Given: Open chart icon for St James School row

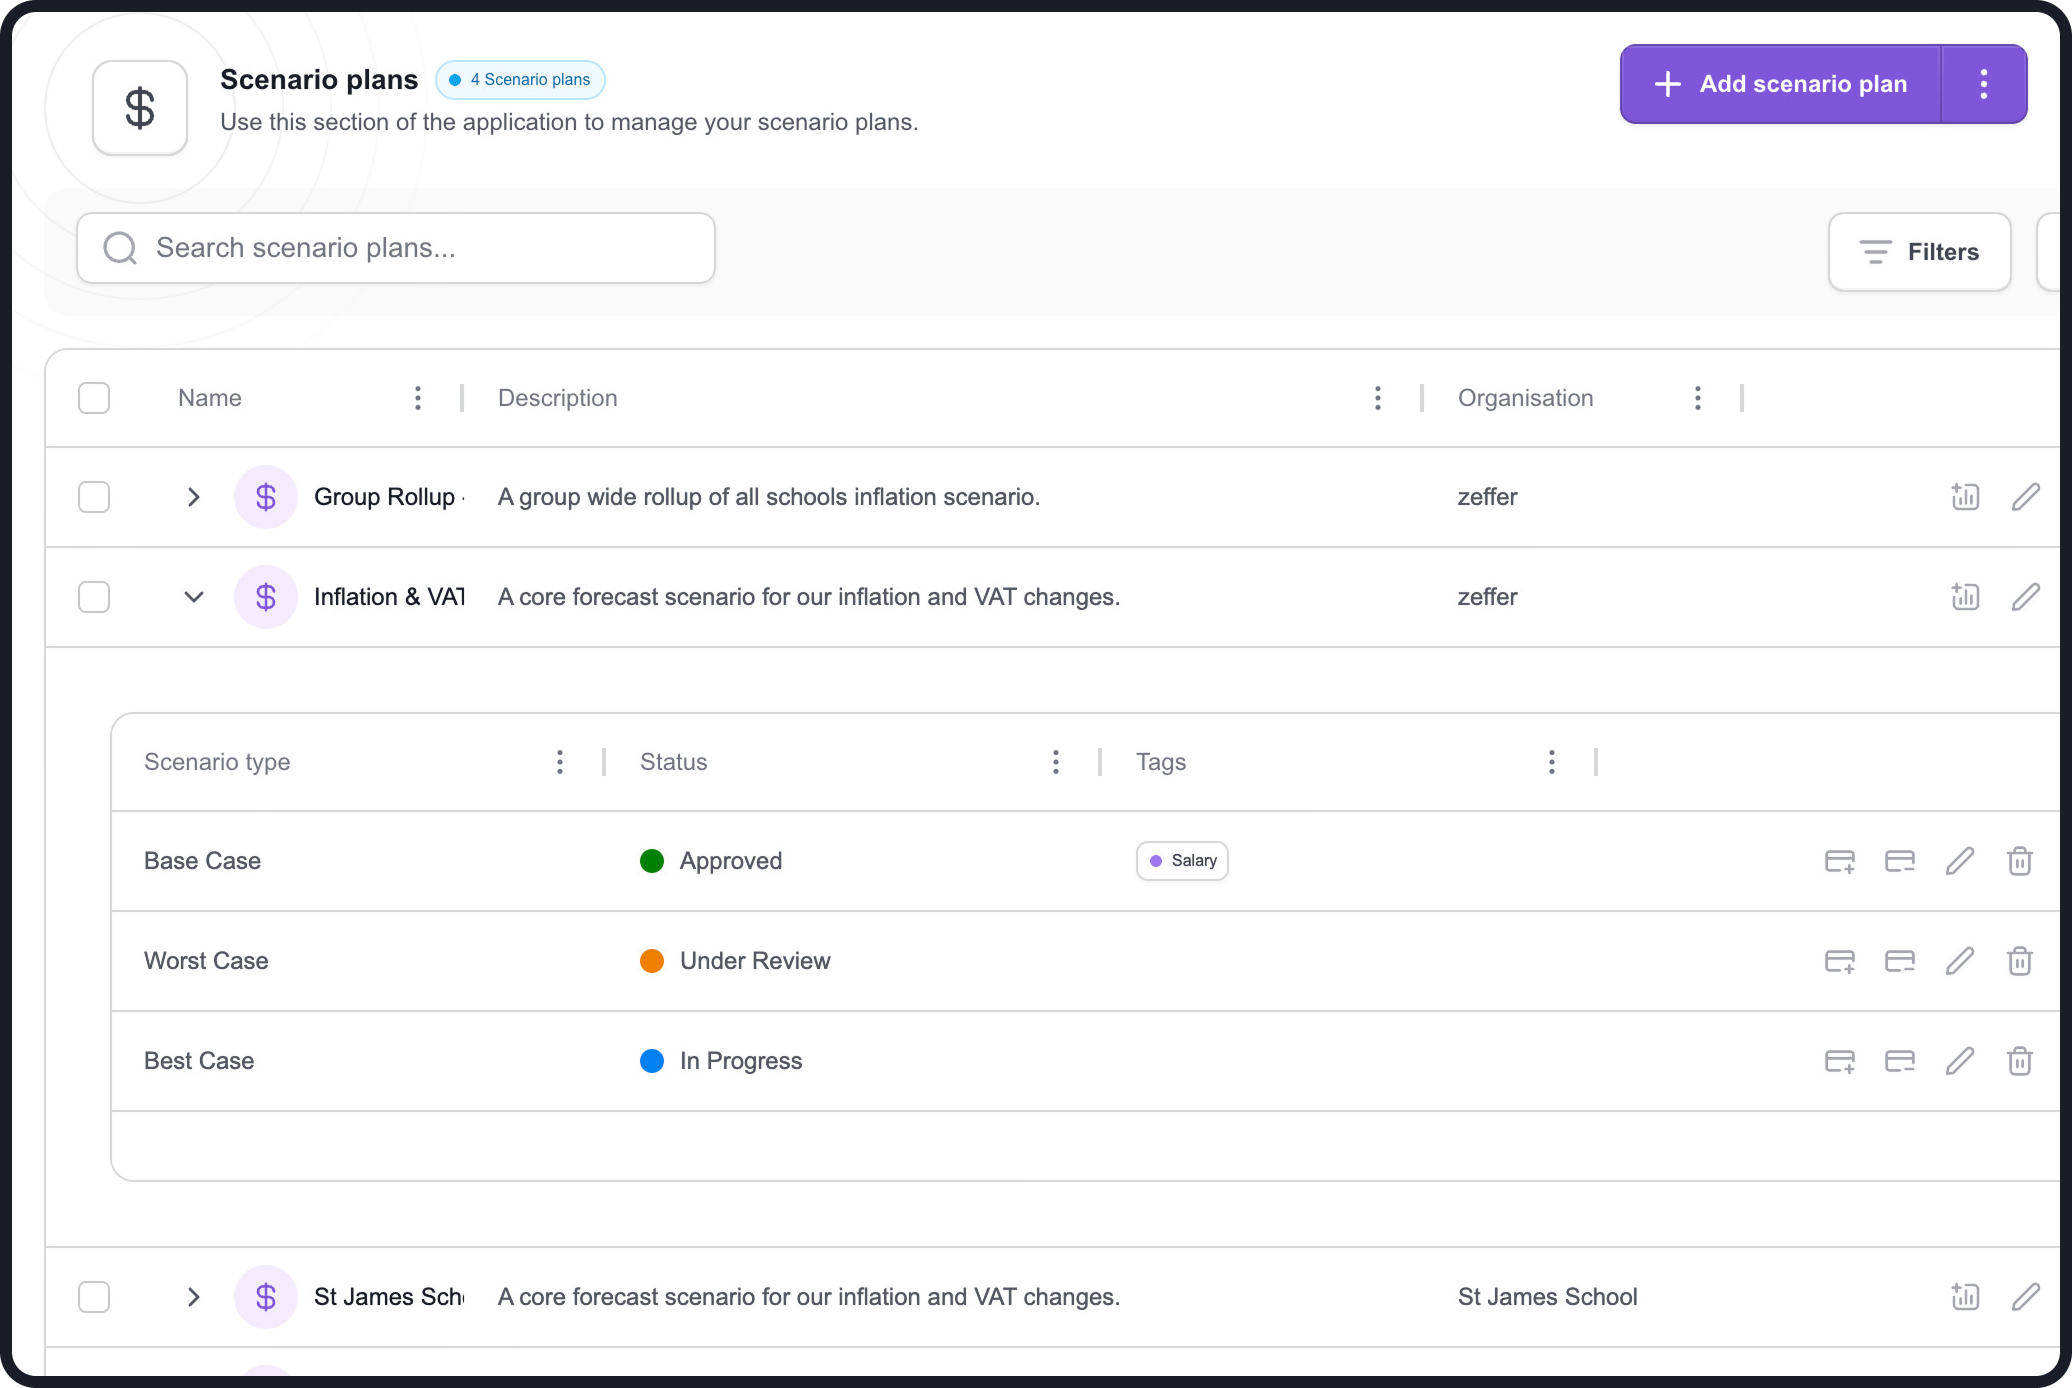Looking at the screenshot, I should pyautogui.click(x=1965, y=1297).
